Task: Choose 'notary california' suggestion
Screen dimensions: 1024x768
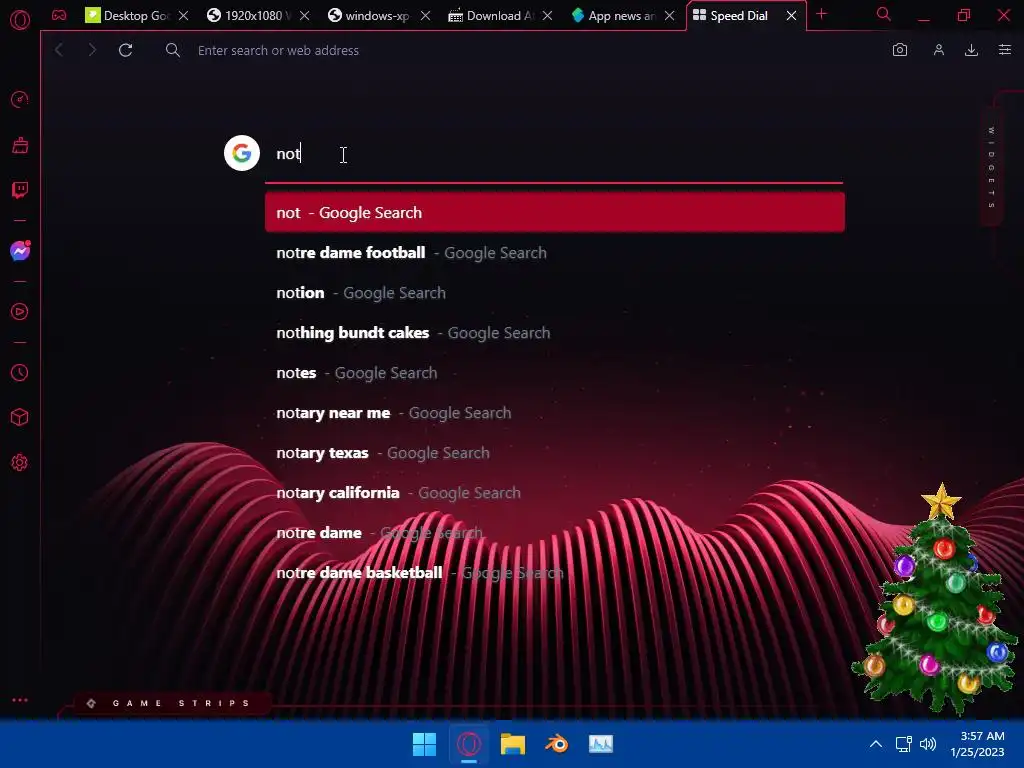Action: pyautogui.click(x=554, y=492)
